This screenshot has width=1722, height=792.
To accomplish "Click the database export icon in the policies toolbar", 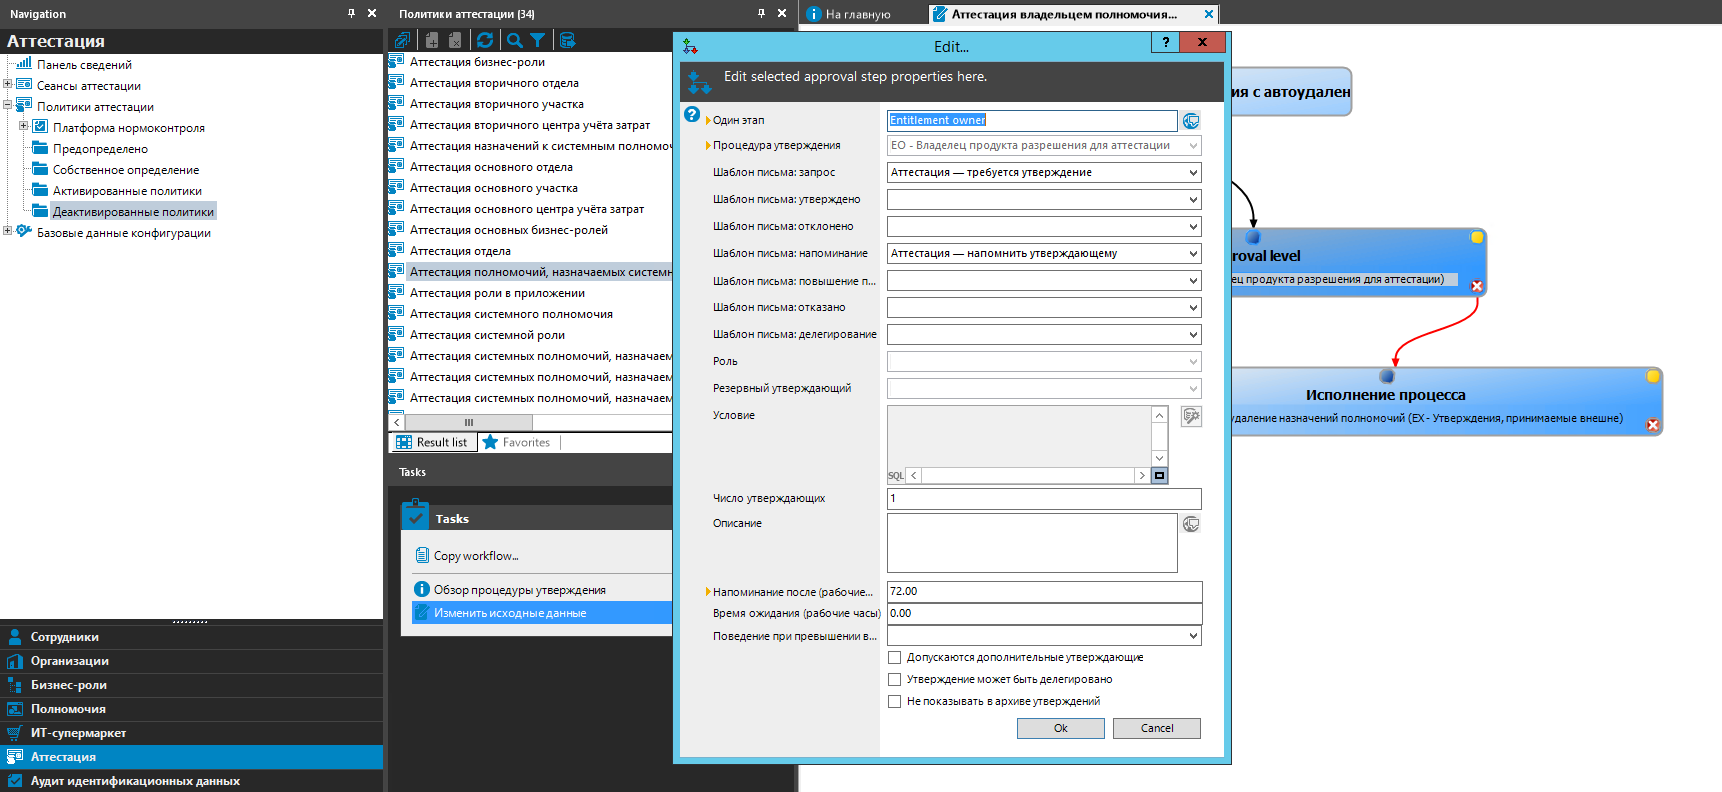I will tap(567, 40).
